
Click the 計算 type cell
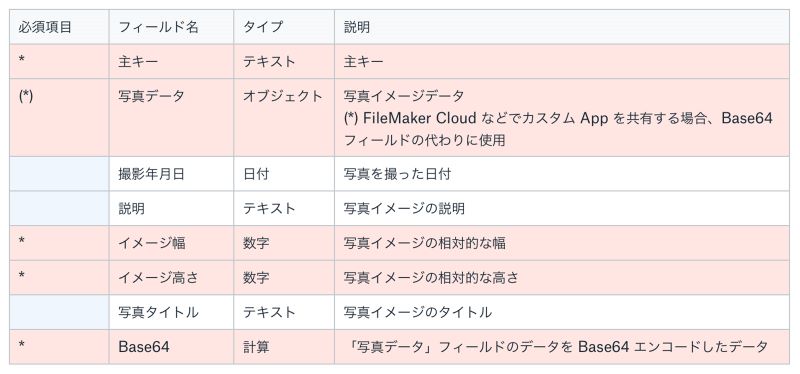click(x=284, y=346)
